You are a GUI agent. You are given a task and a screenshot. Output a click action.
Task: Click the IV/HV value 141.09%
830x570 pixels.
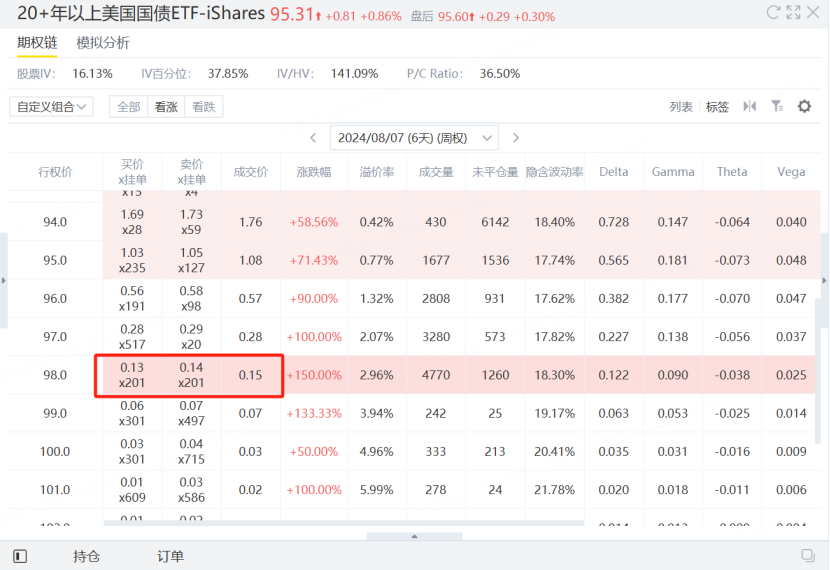coord(354,74)
